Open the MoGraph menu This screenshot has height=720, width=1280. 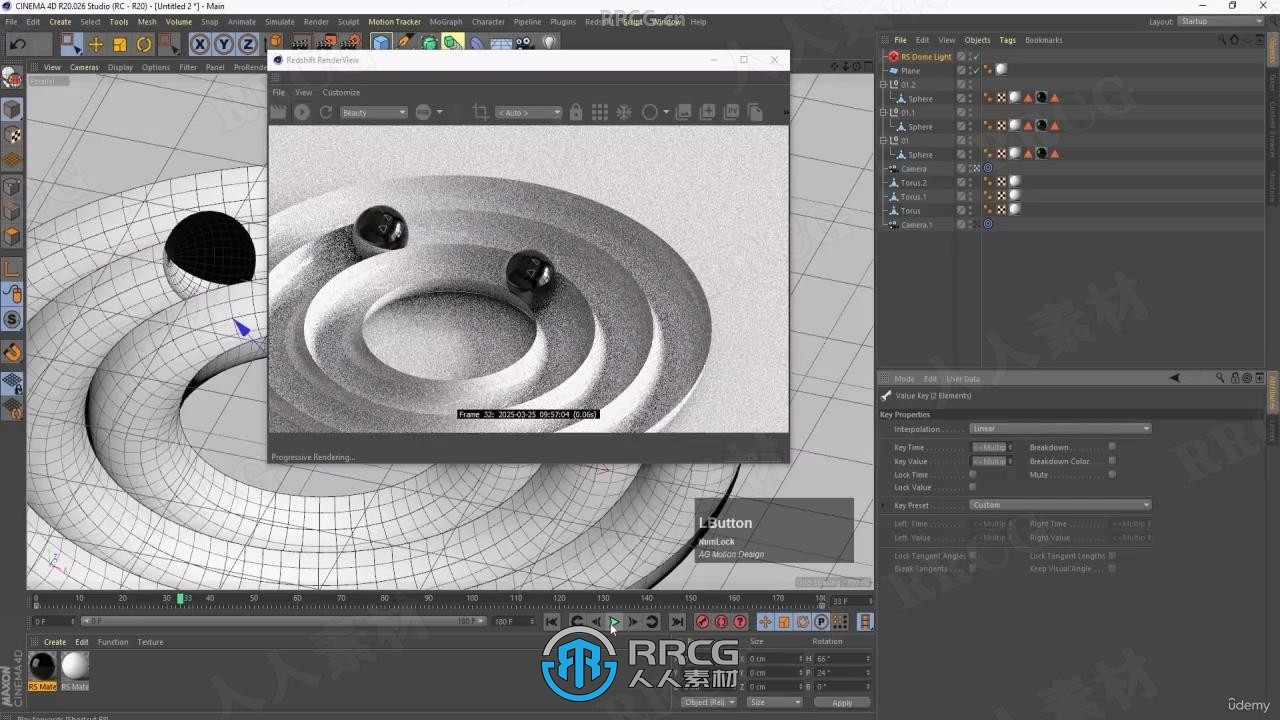pos(446,21)
